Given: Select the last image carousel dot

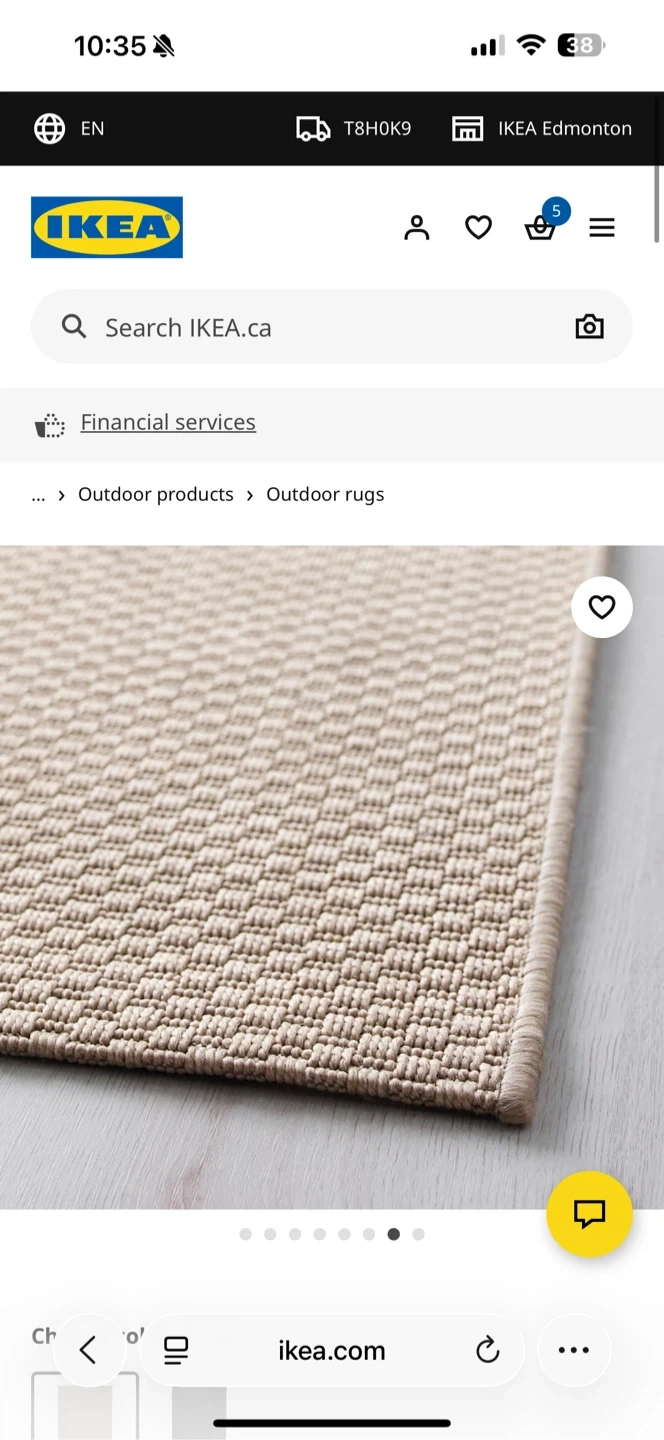Looking at the screenshot, I should [x=418, y=1234].
